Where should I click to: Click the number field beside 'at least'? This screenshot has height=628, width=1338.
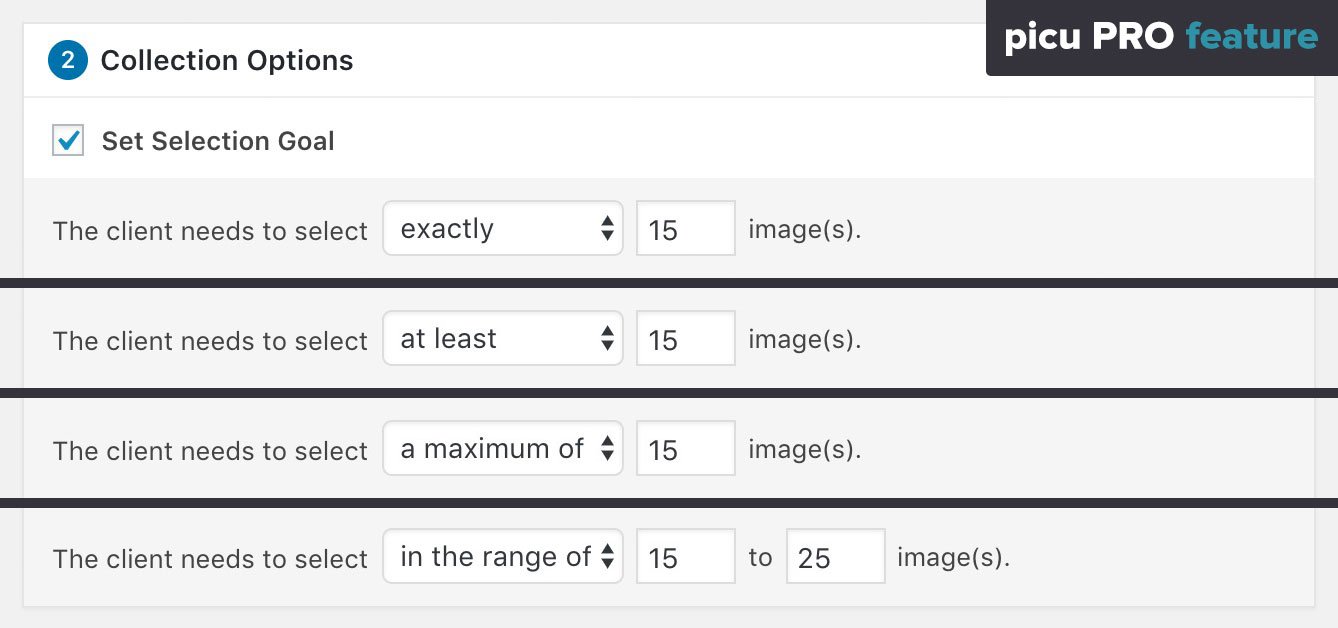[685, 339]
